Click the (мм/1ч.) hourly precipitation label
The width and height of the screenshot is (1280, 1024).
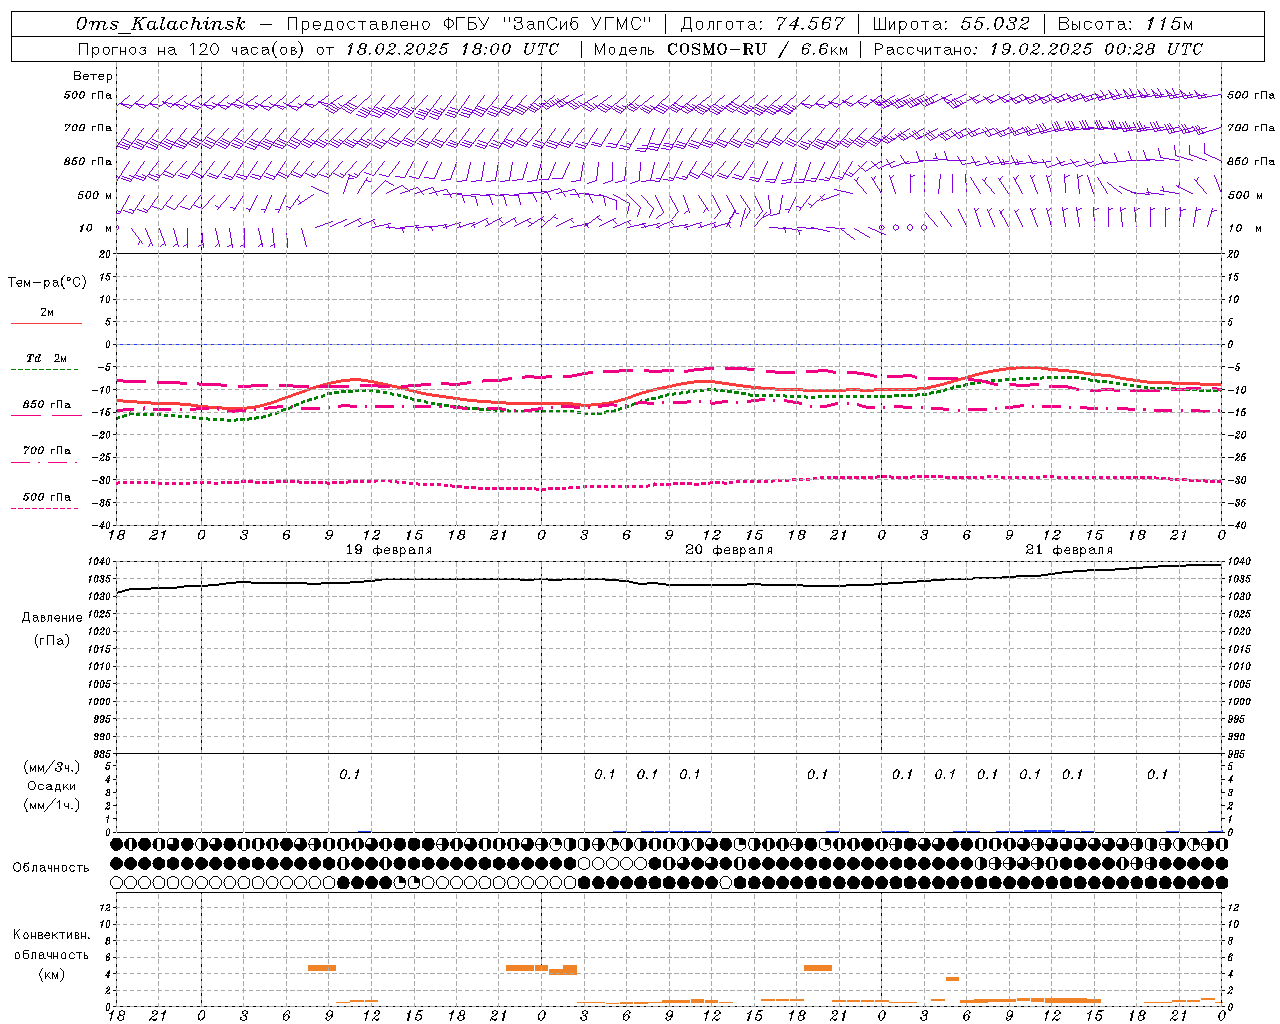point(52,805)
